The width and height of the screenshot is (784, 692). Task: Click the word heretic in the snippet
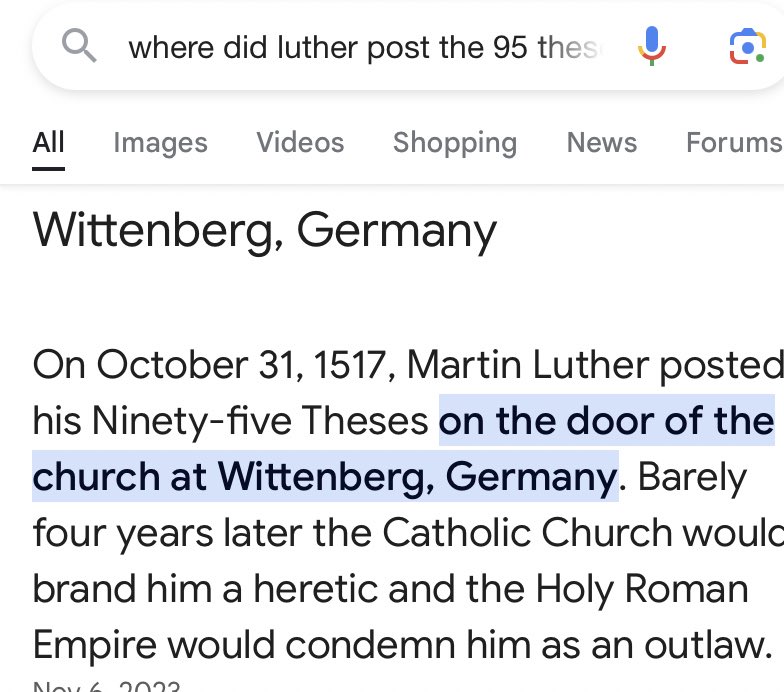pyautogui.click(x=316, y=589)
